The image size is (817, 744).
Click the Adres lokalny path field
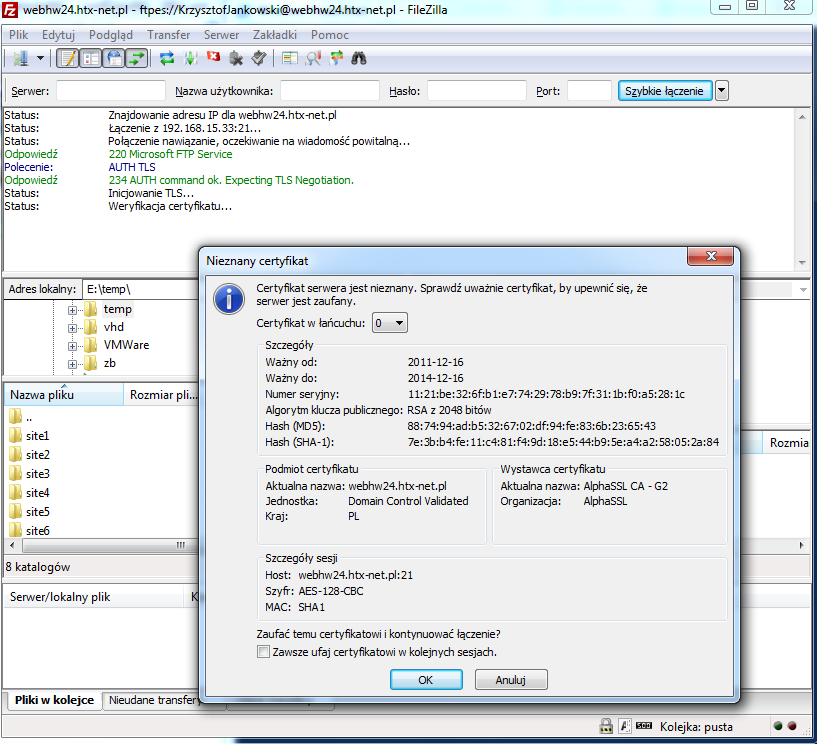(x=141, y=289)
